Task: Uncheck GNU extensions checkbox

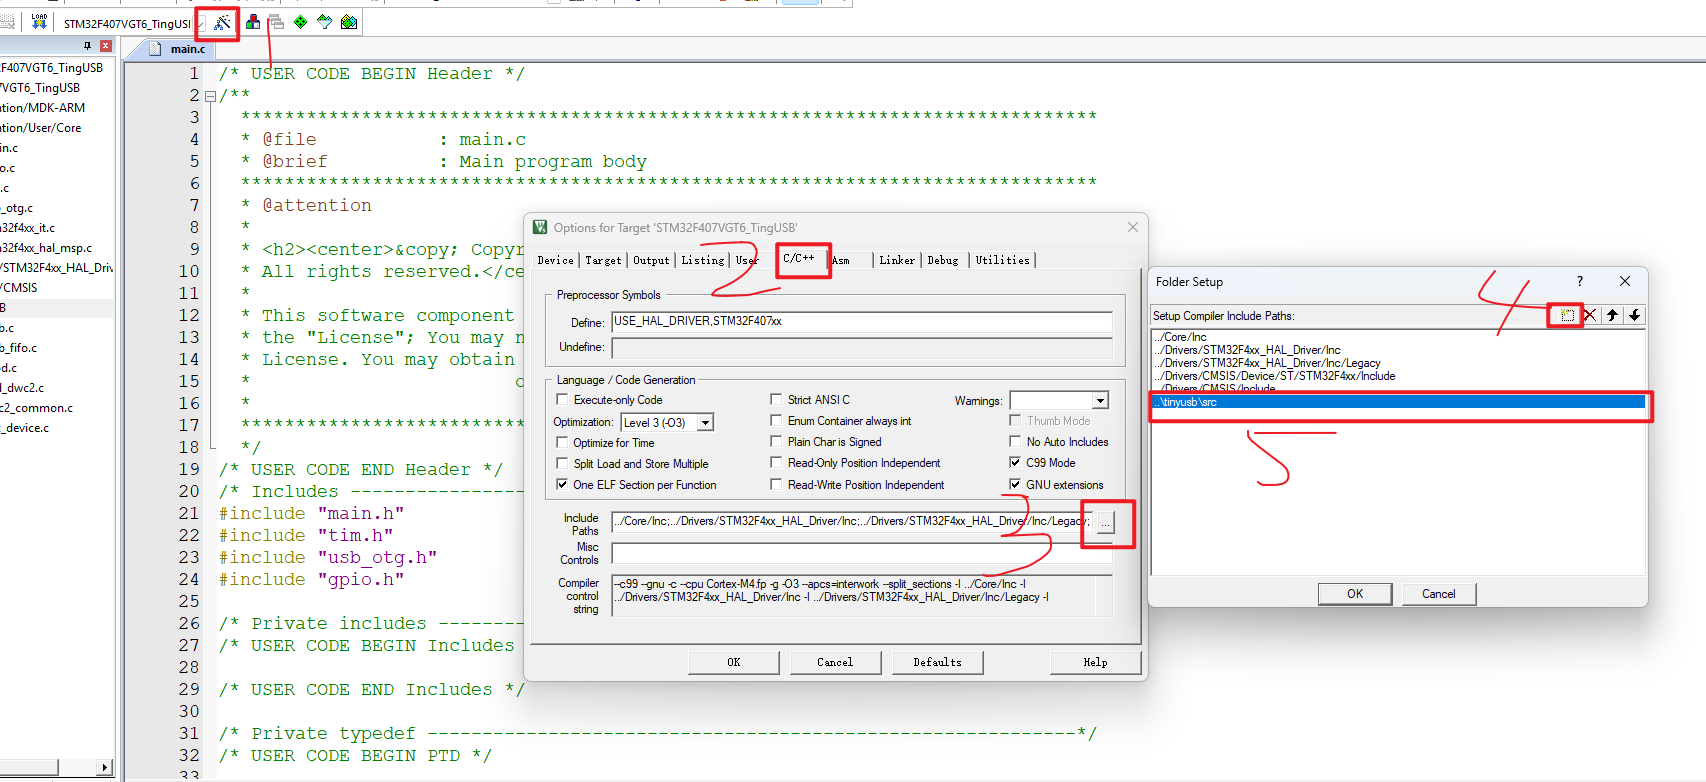Action: [x=1015, y=484]
